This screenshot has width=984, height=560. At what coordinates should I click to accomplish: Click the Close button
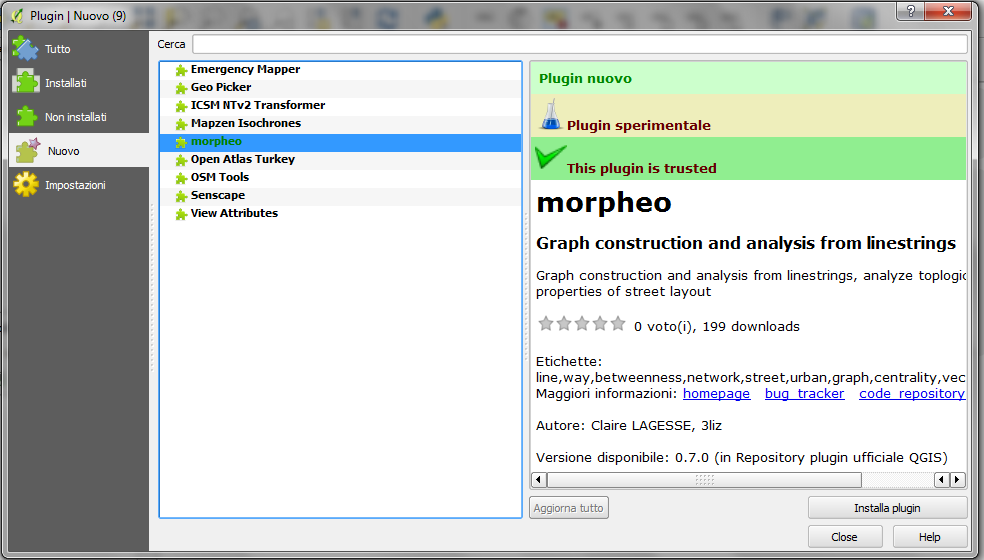point(845,537)
